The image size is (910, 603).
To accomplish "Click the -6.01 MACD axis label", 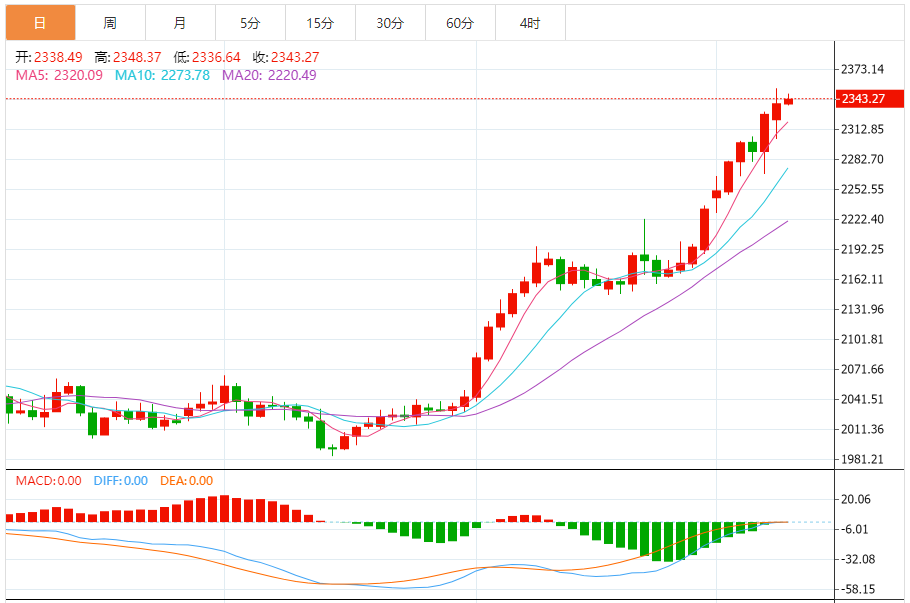I will pos(855,529).
